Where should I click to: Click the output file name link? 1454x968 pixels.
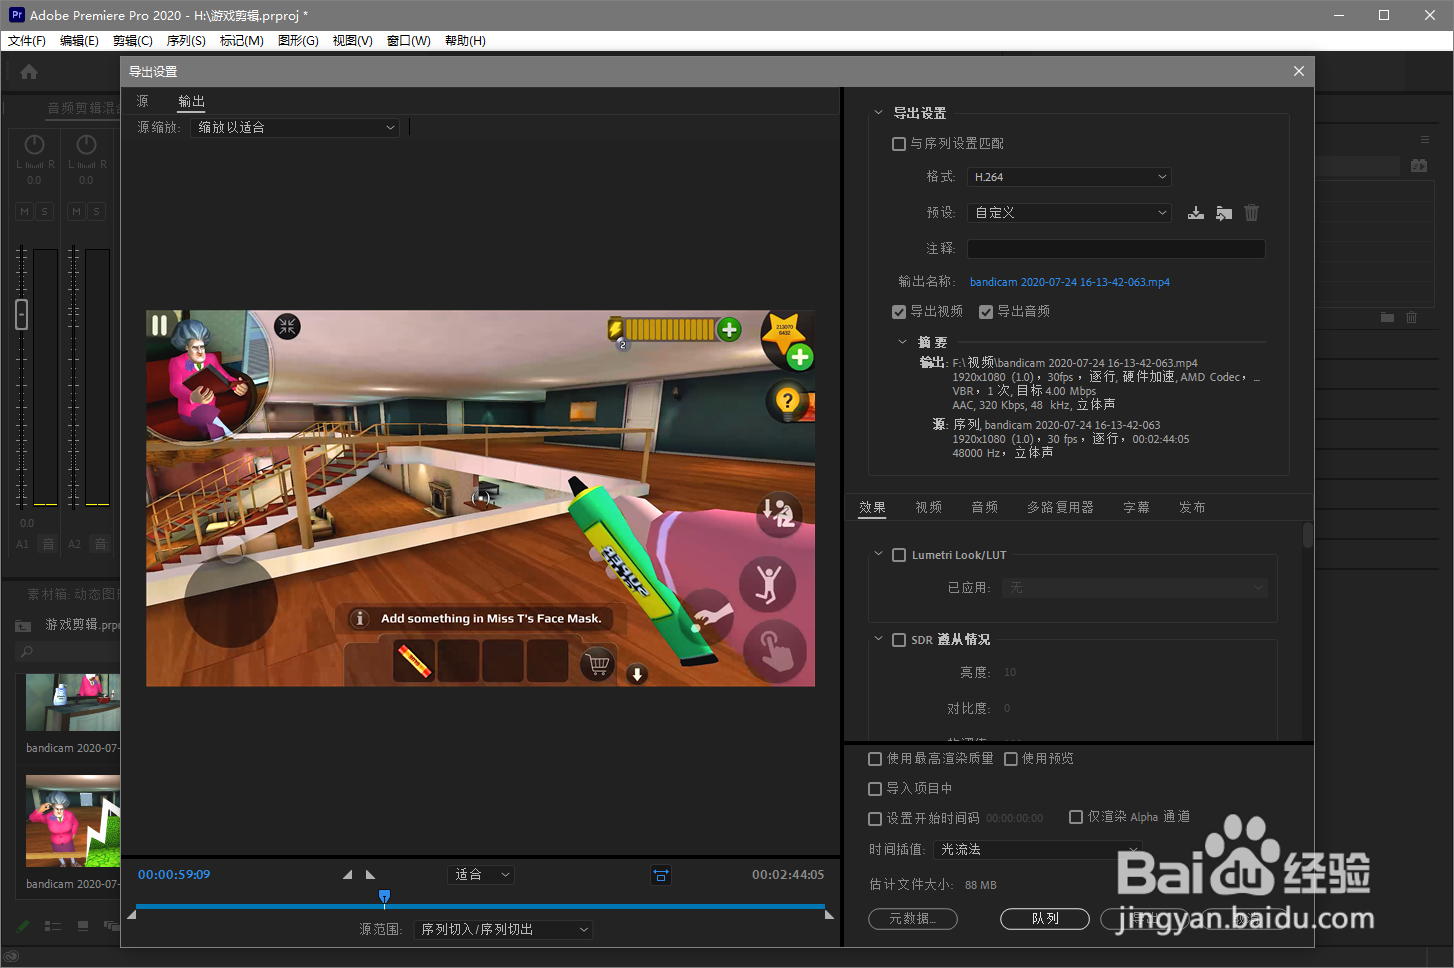[x=1070, y=283]
